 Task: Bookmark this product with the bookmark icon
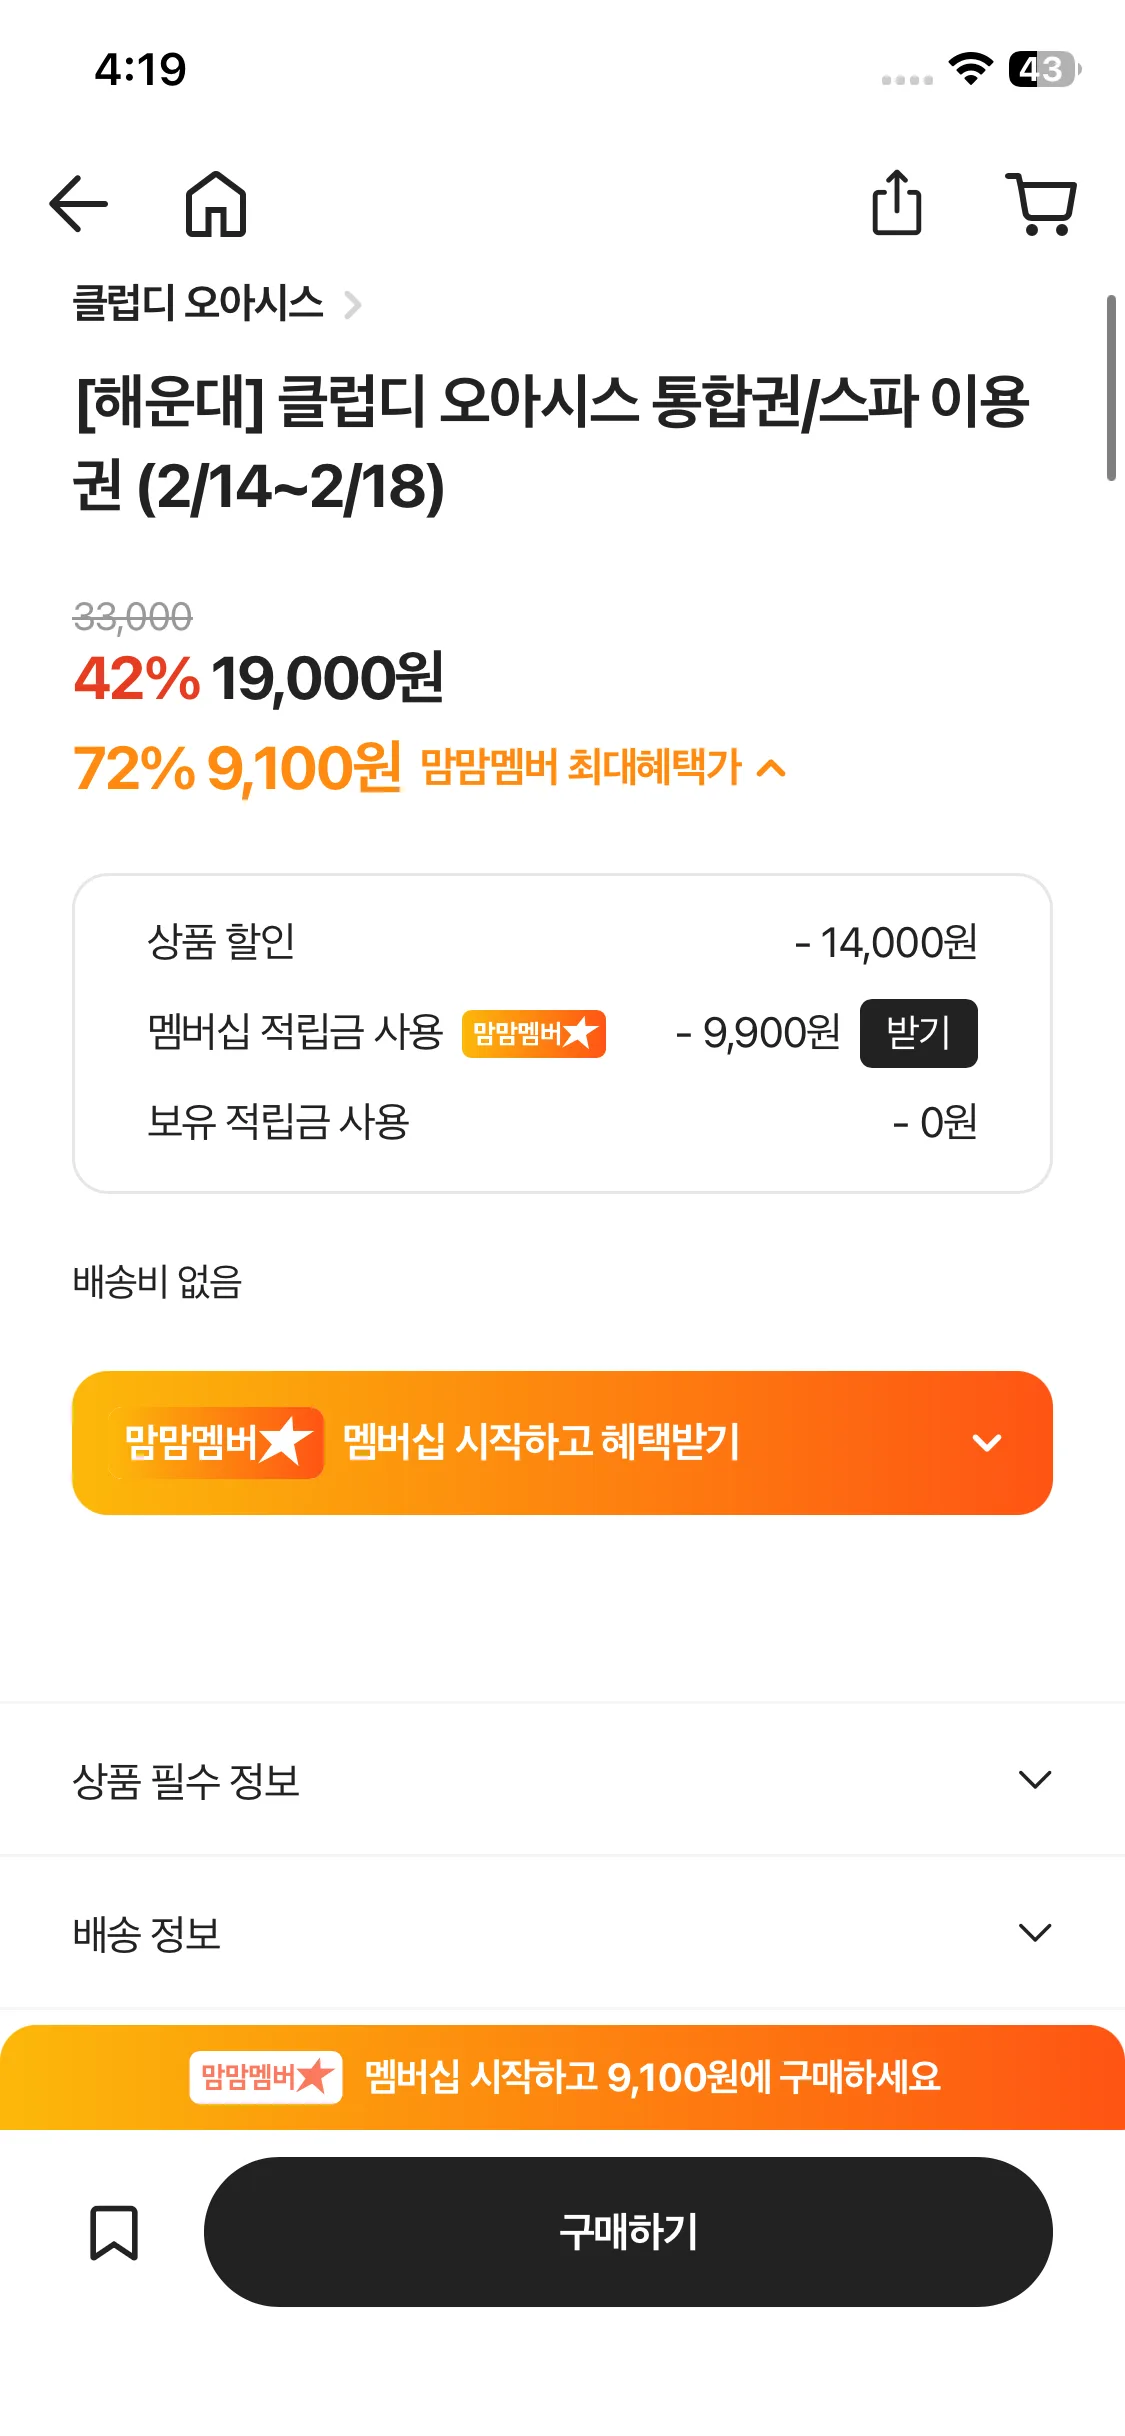tap(114, 2232)
